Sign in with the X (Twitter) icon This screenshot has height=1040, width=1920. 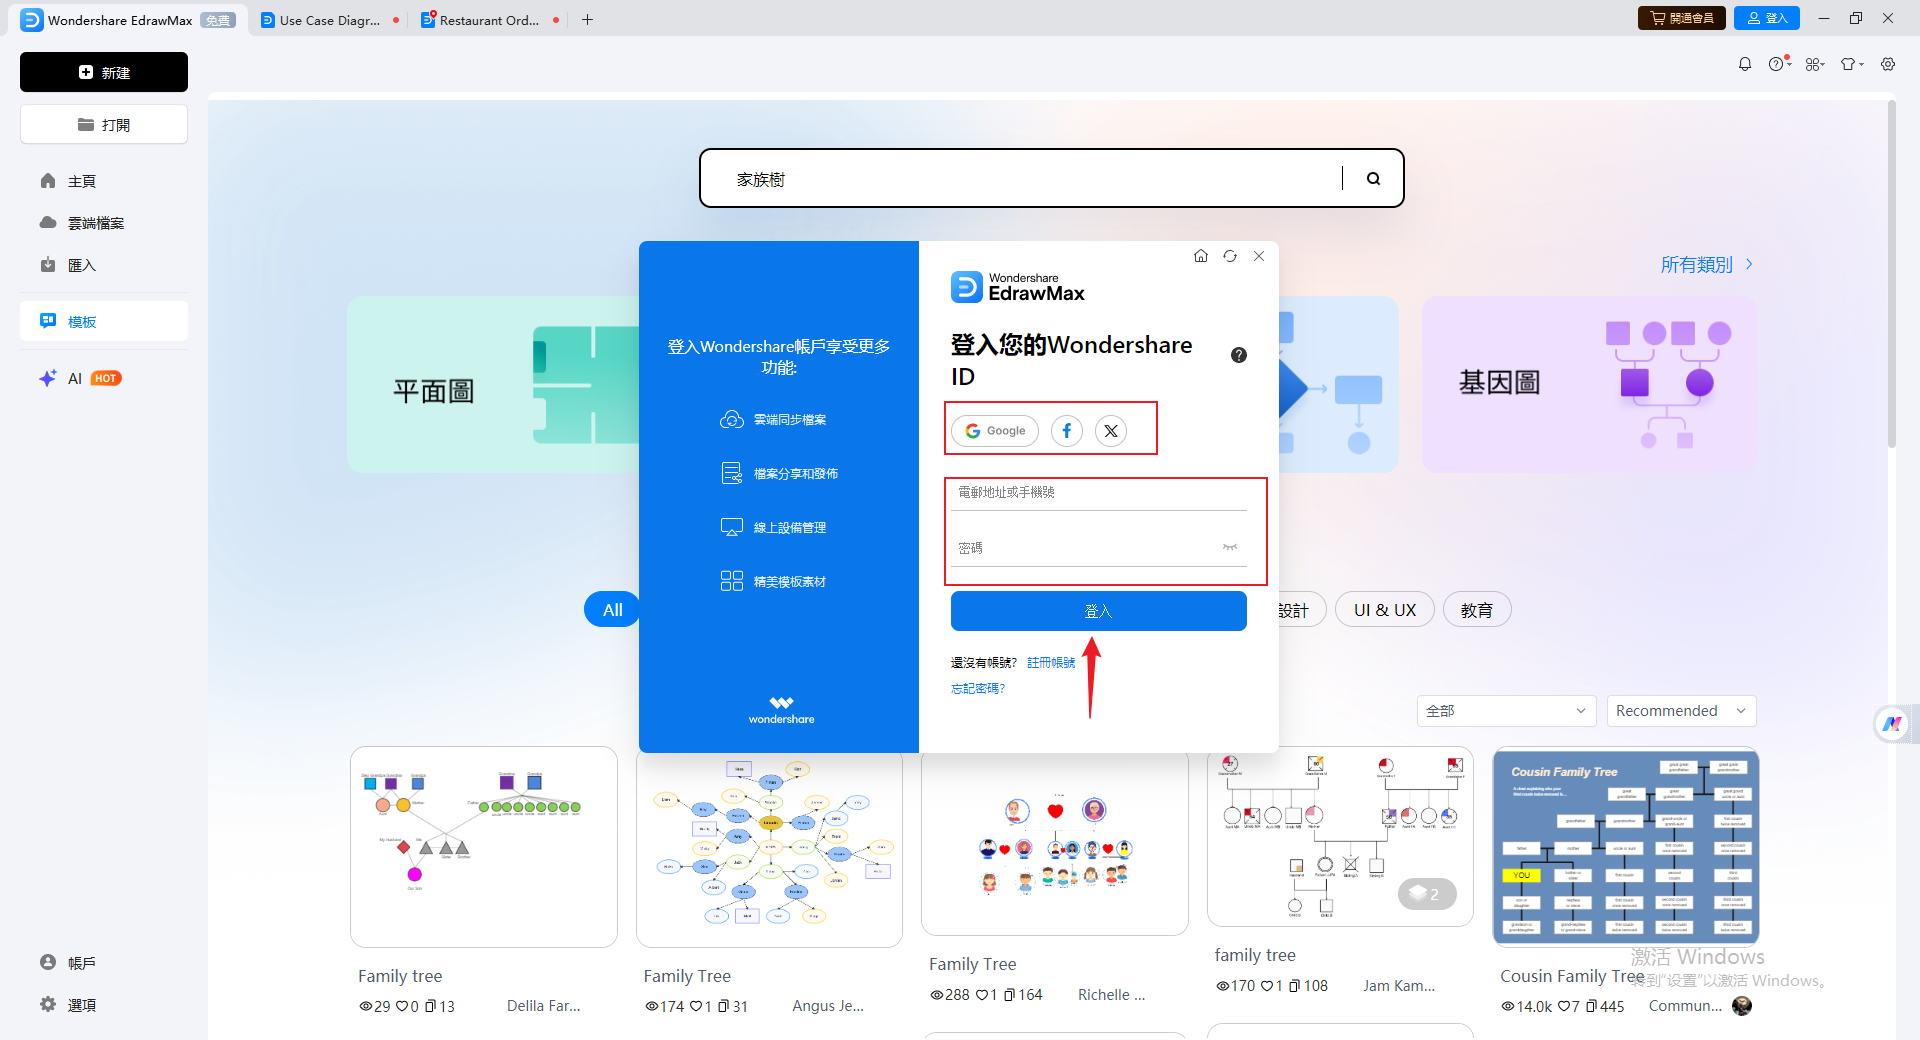pos(1111,431)
